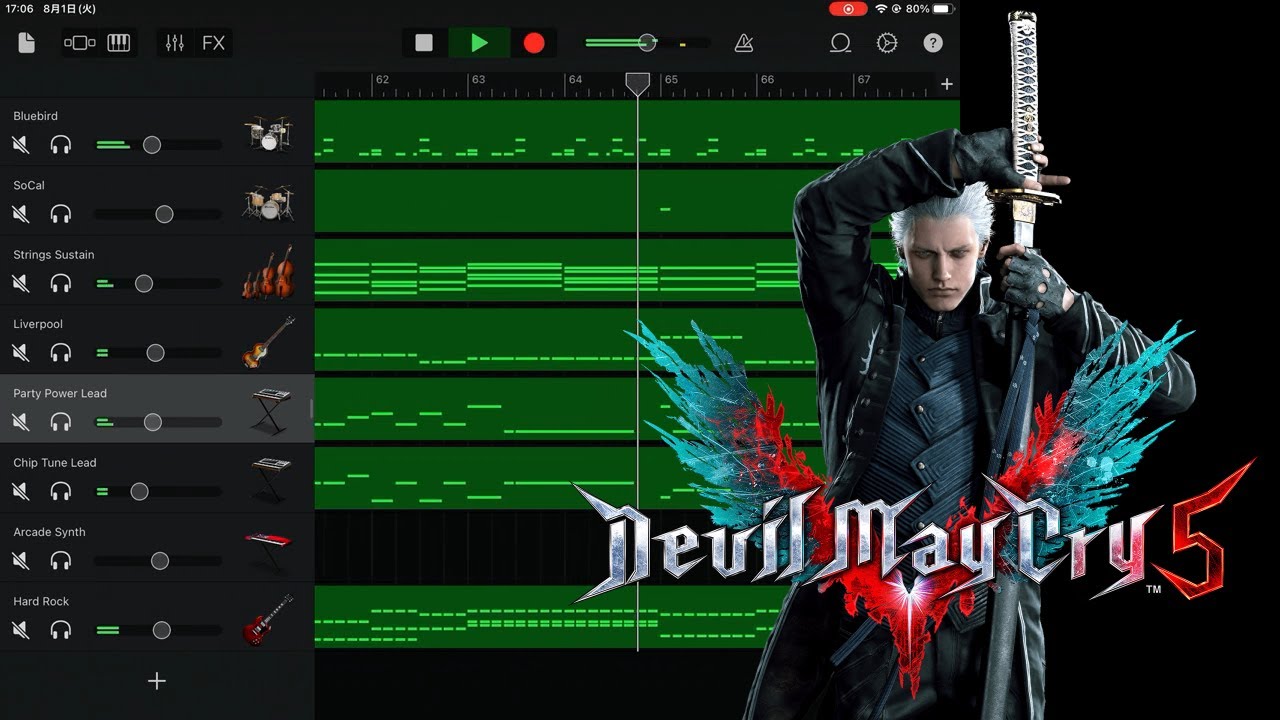Viewport: 1280px width, 720px height.
Task: Tap the SoCal drum kit icon
Action: click(x=268, y=202)
